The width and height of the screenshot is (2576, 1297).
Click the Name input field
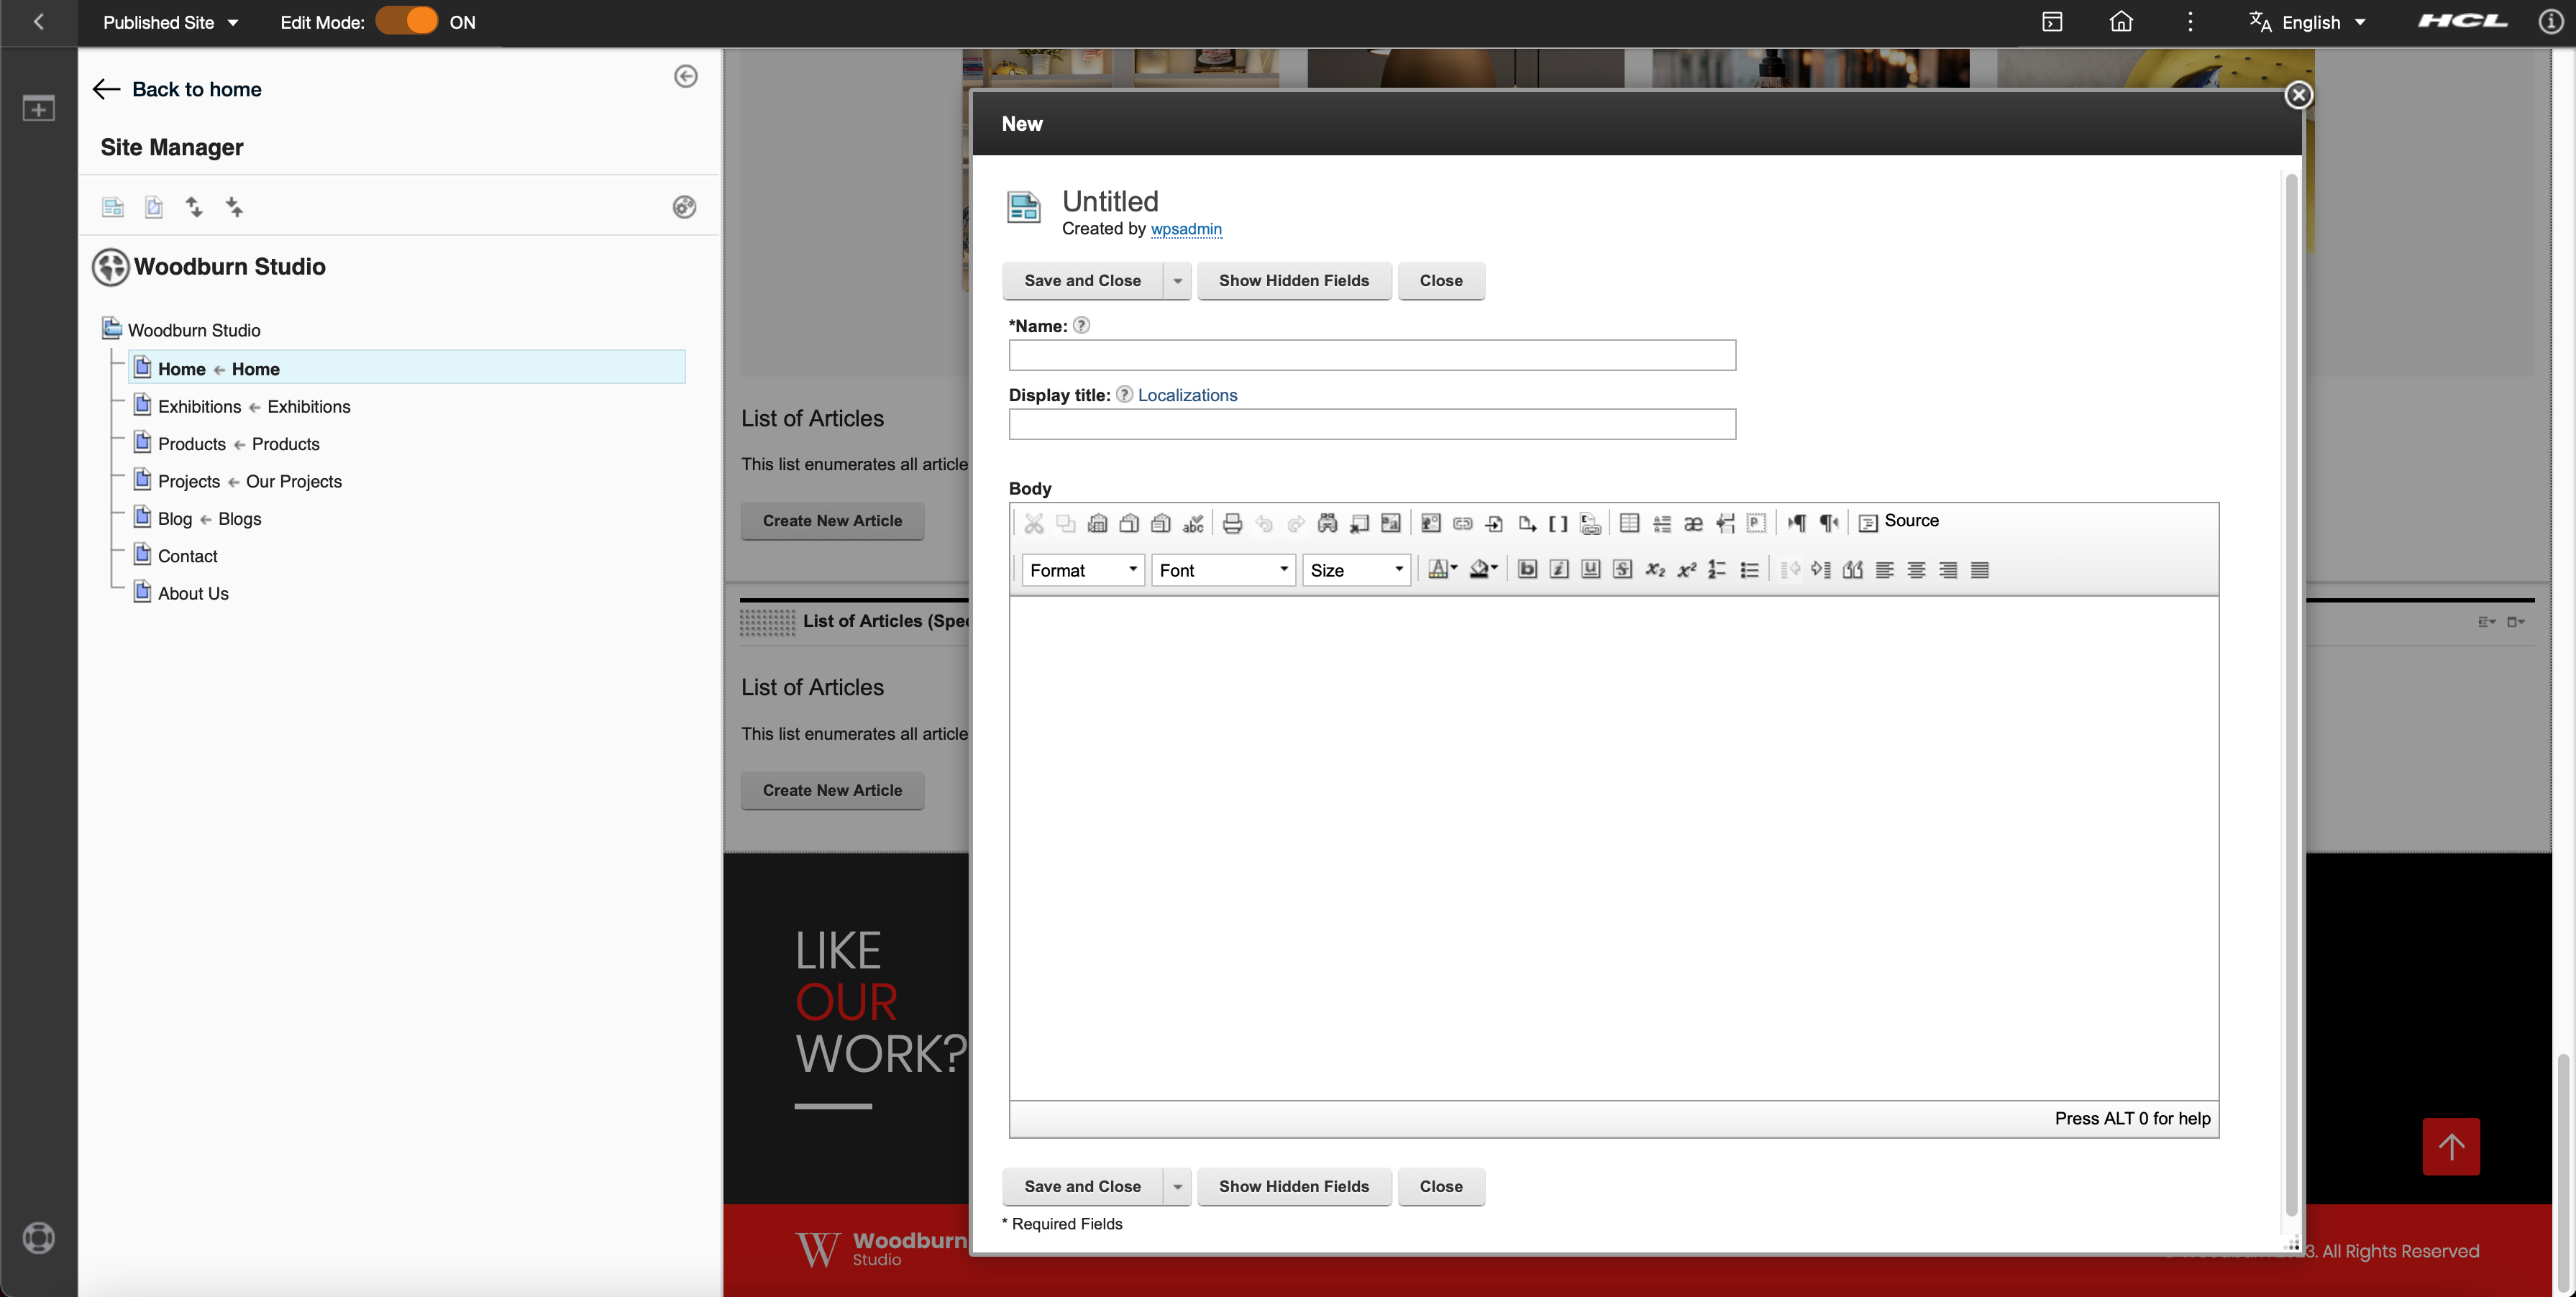[1371, 354]
